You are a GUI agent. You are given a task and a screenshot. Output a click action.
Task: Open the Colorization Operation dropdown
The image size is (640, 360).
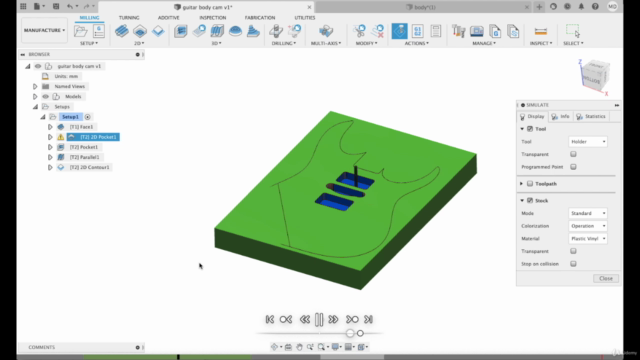pyautogui.click(x=588, y=226)
